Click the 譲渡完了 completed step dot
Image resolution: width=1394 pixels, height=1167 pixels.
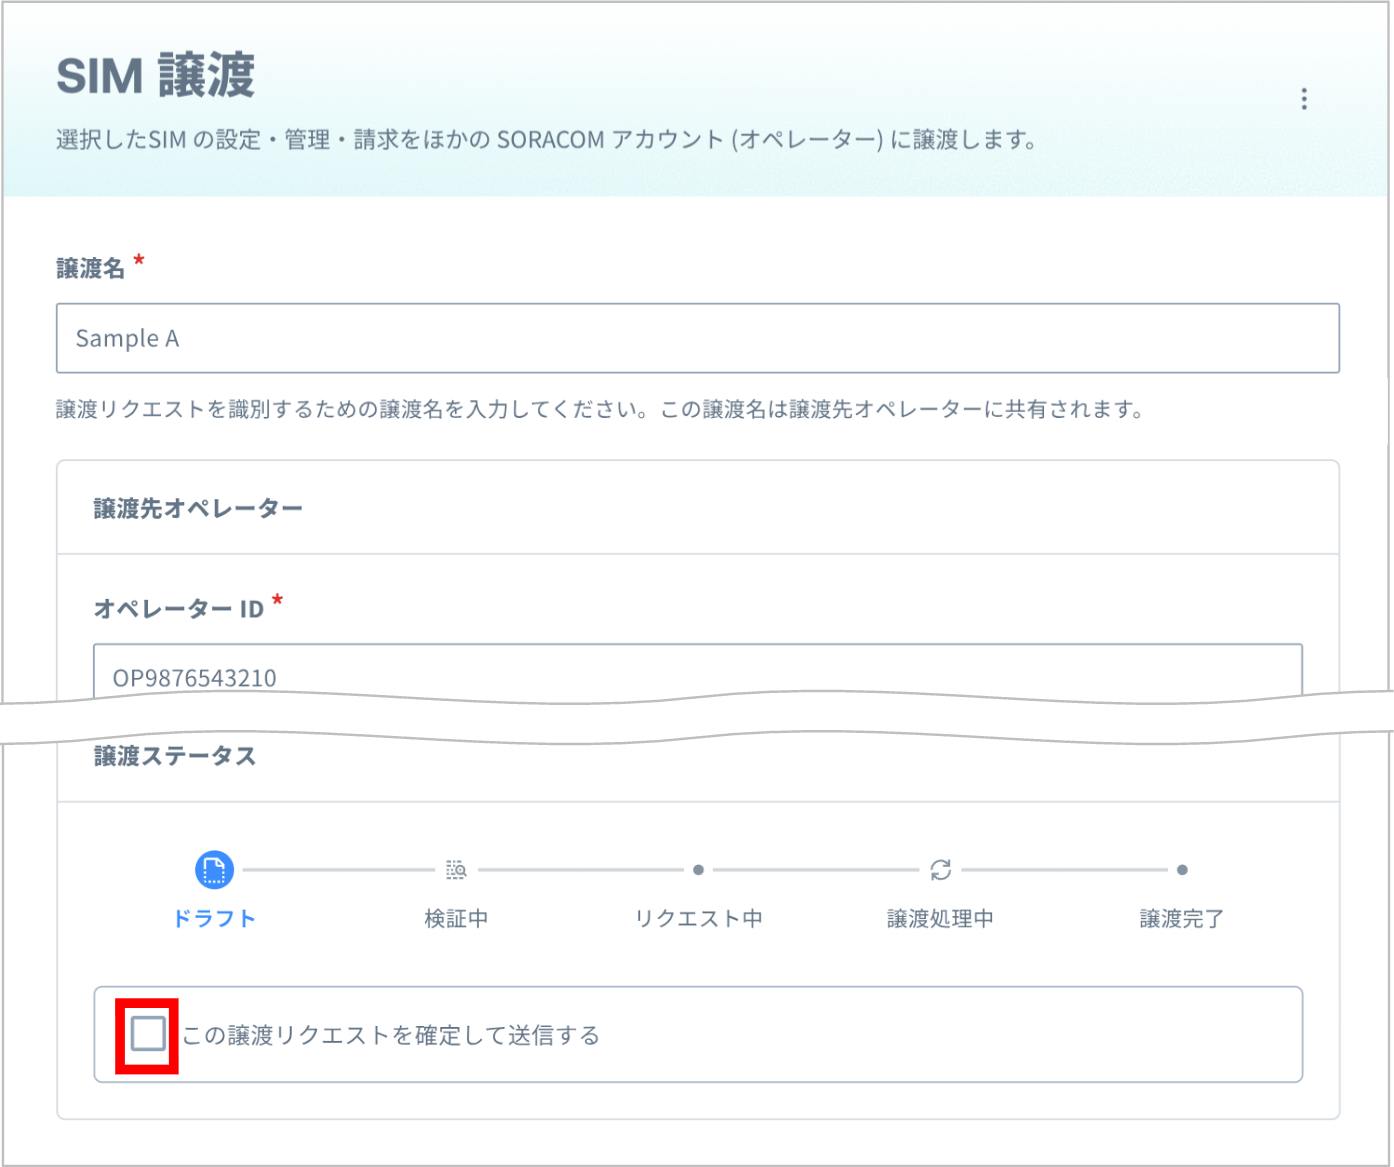coord(1182,870)
